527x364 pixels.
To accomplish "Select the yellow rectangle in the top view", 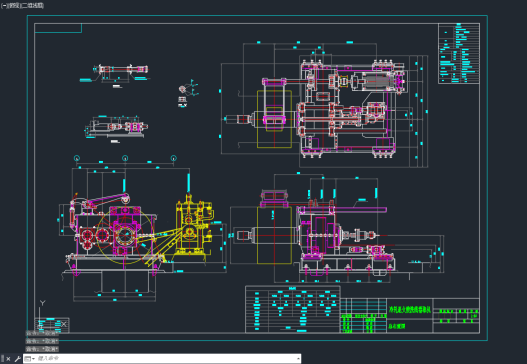I will click(274, 119).
